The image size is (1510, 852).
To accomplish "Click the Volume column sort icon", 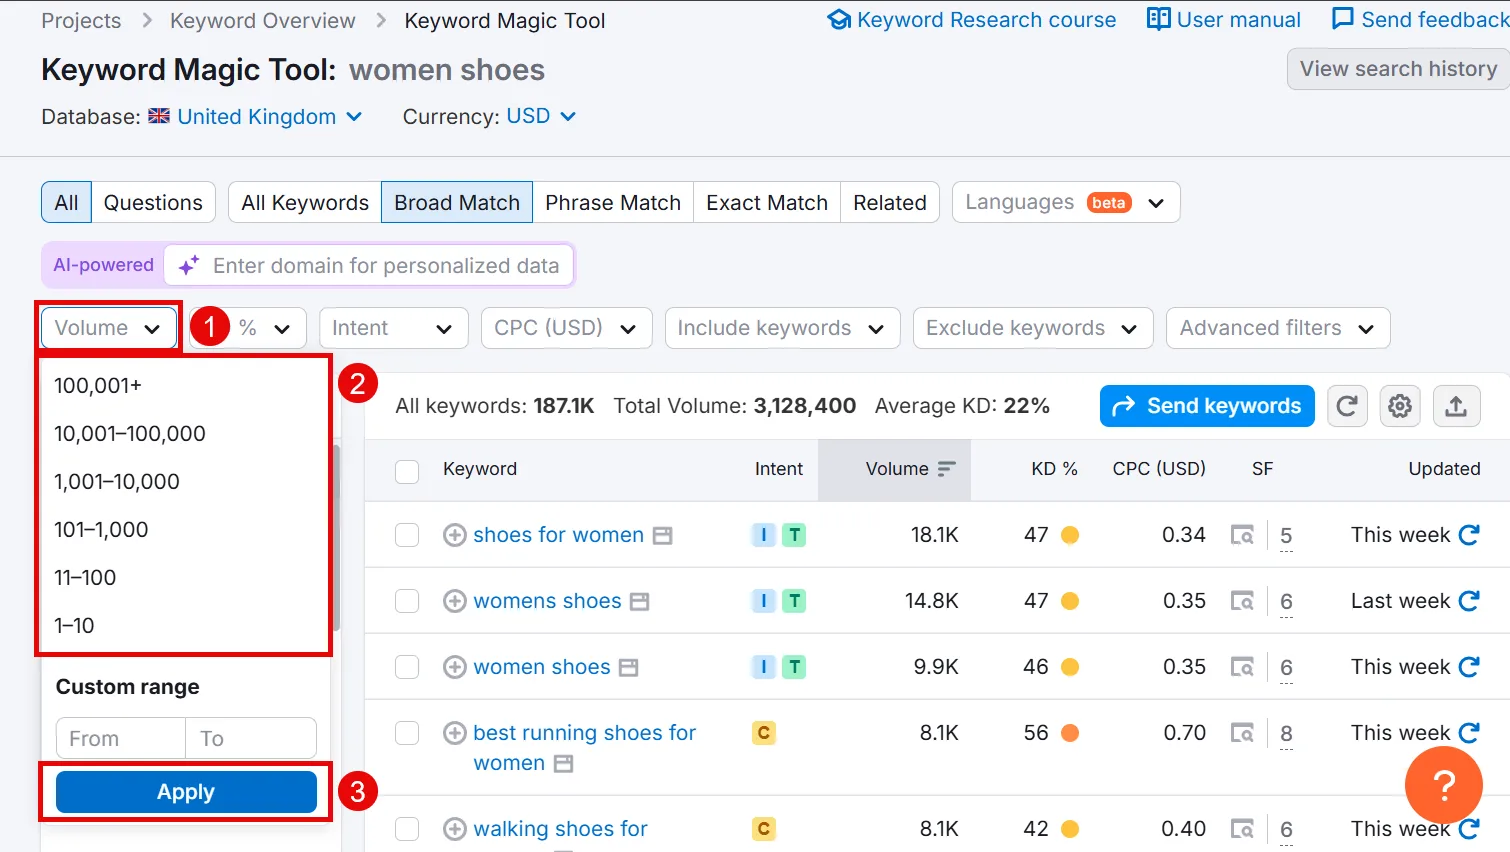I will 946,469.
